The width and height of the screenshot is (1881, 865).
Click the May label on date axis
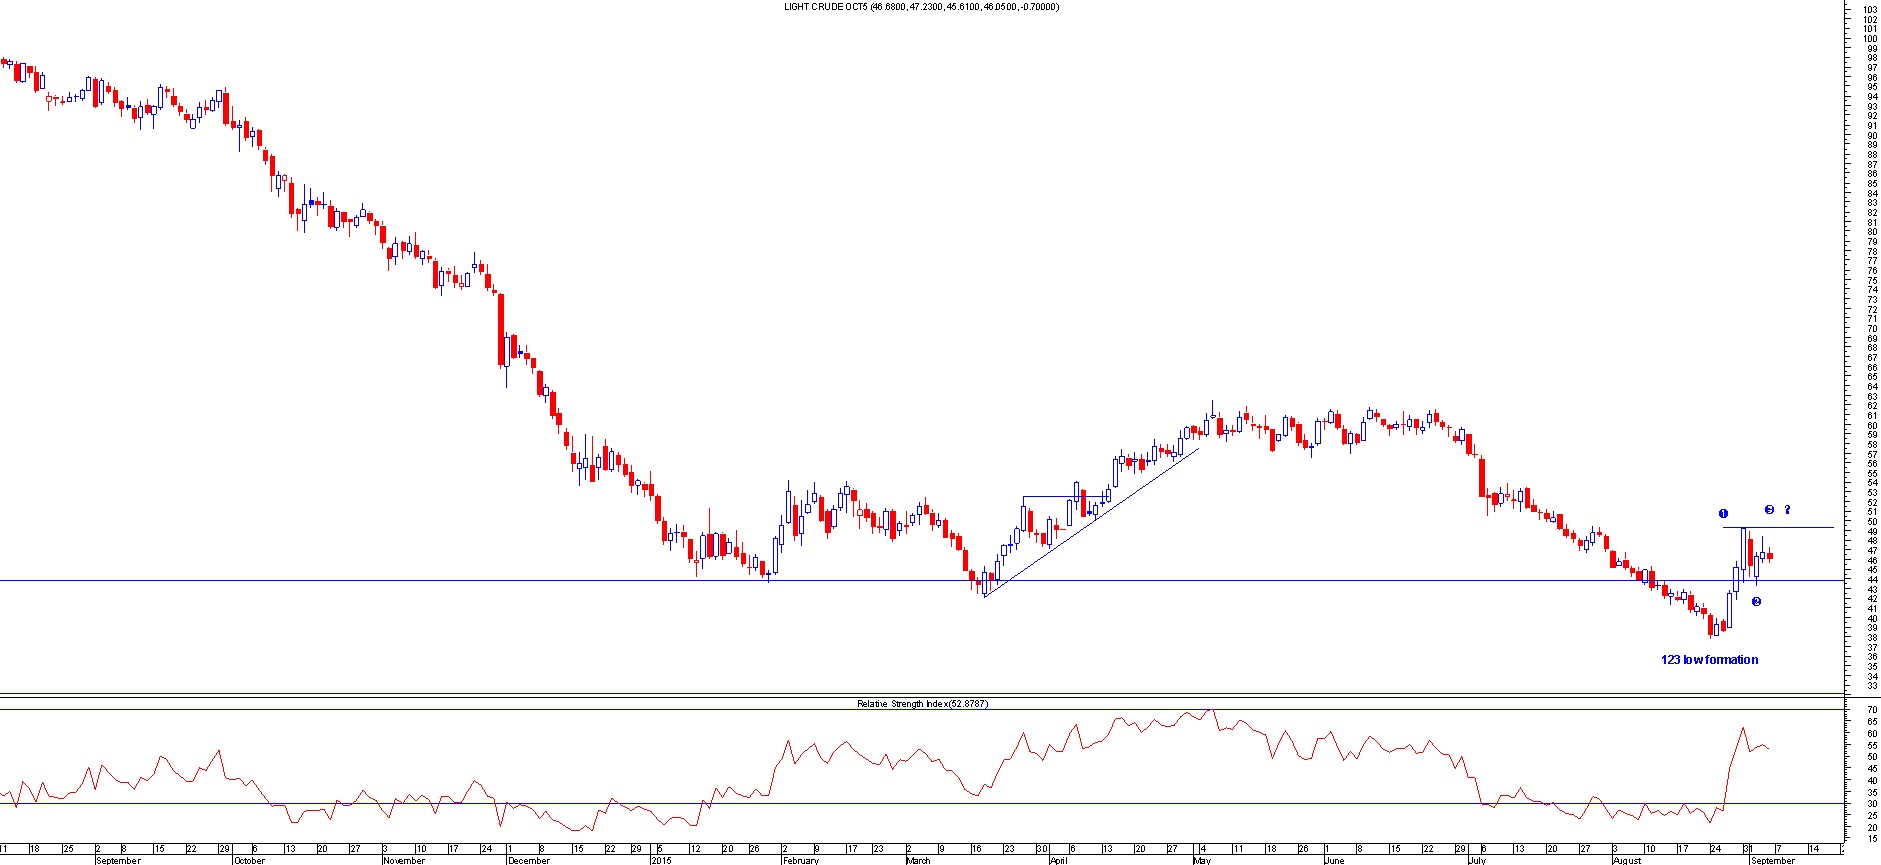(x=1201, y=860)
